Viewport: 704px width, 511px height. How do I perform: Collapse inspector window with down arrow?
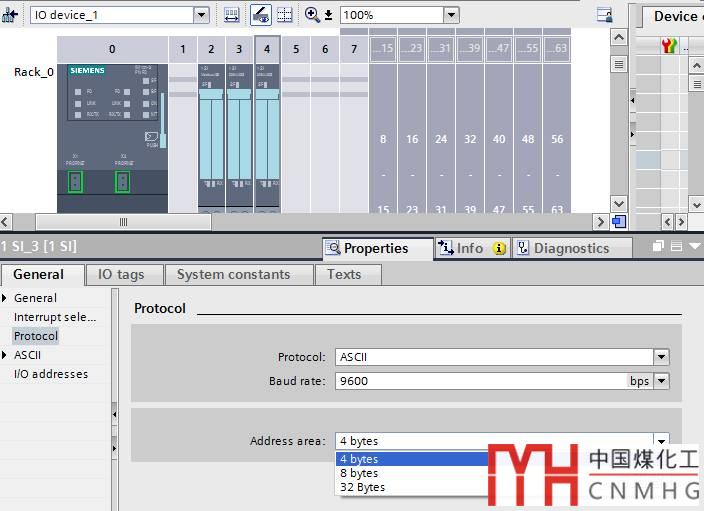tap(695, 246)
